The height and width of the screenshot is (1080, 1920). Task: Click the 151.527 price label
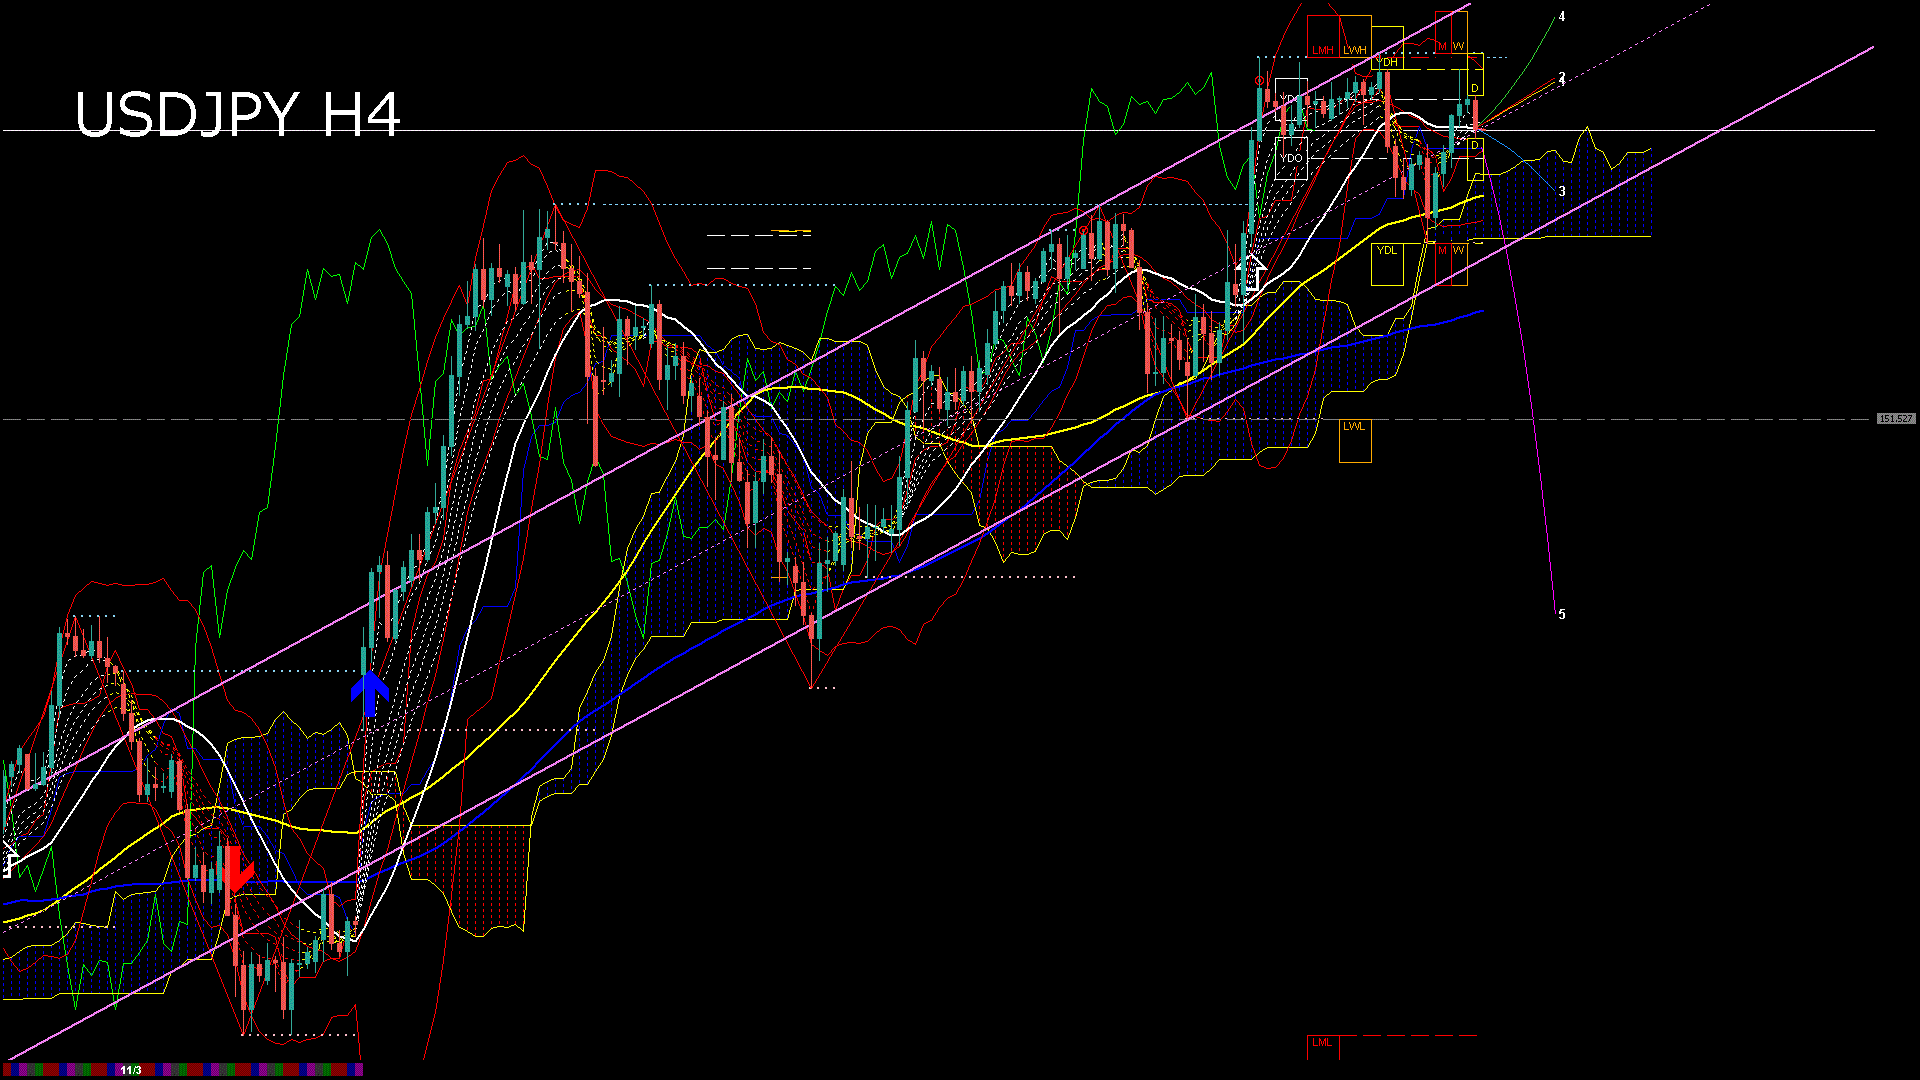(1895, 419)
